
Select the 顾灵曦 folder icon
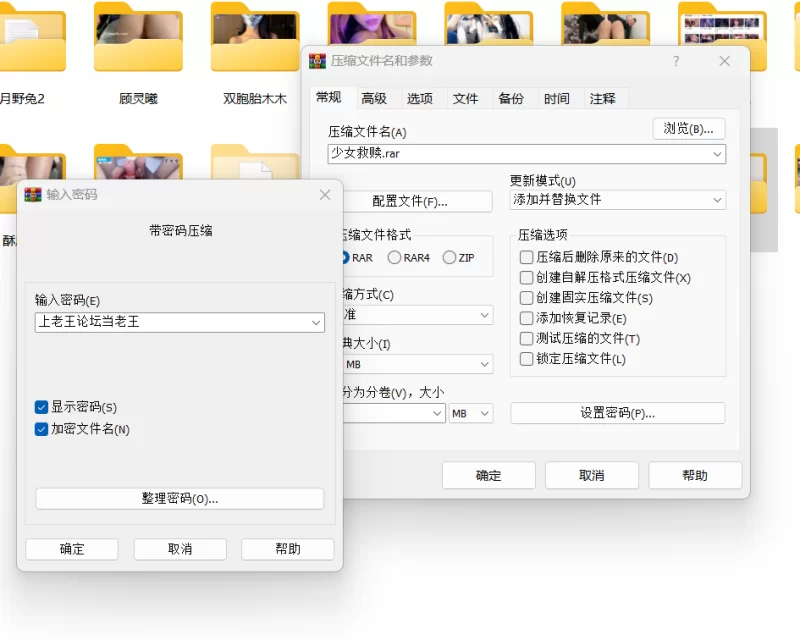click(x=138, y=40)
